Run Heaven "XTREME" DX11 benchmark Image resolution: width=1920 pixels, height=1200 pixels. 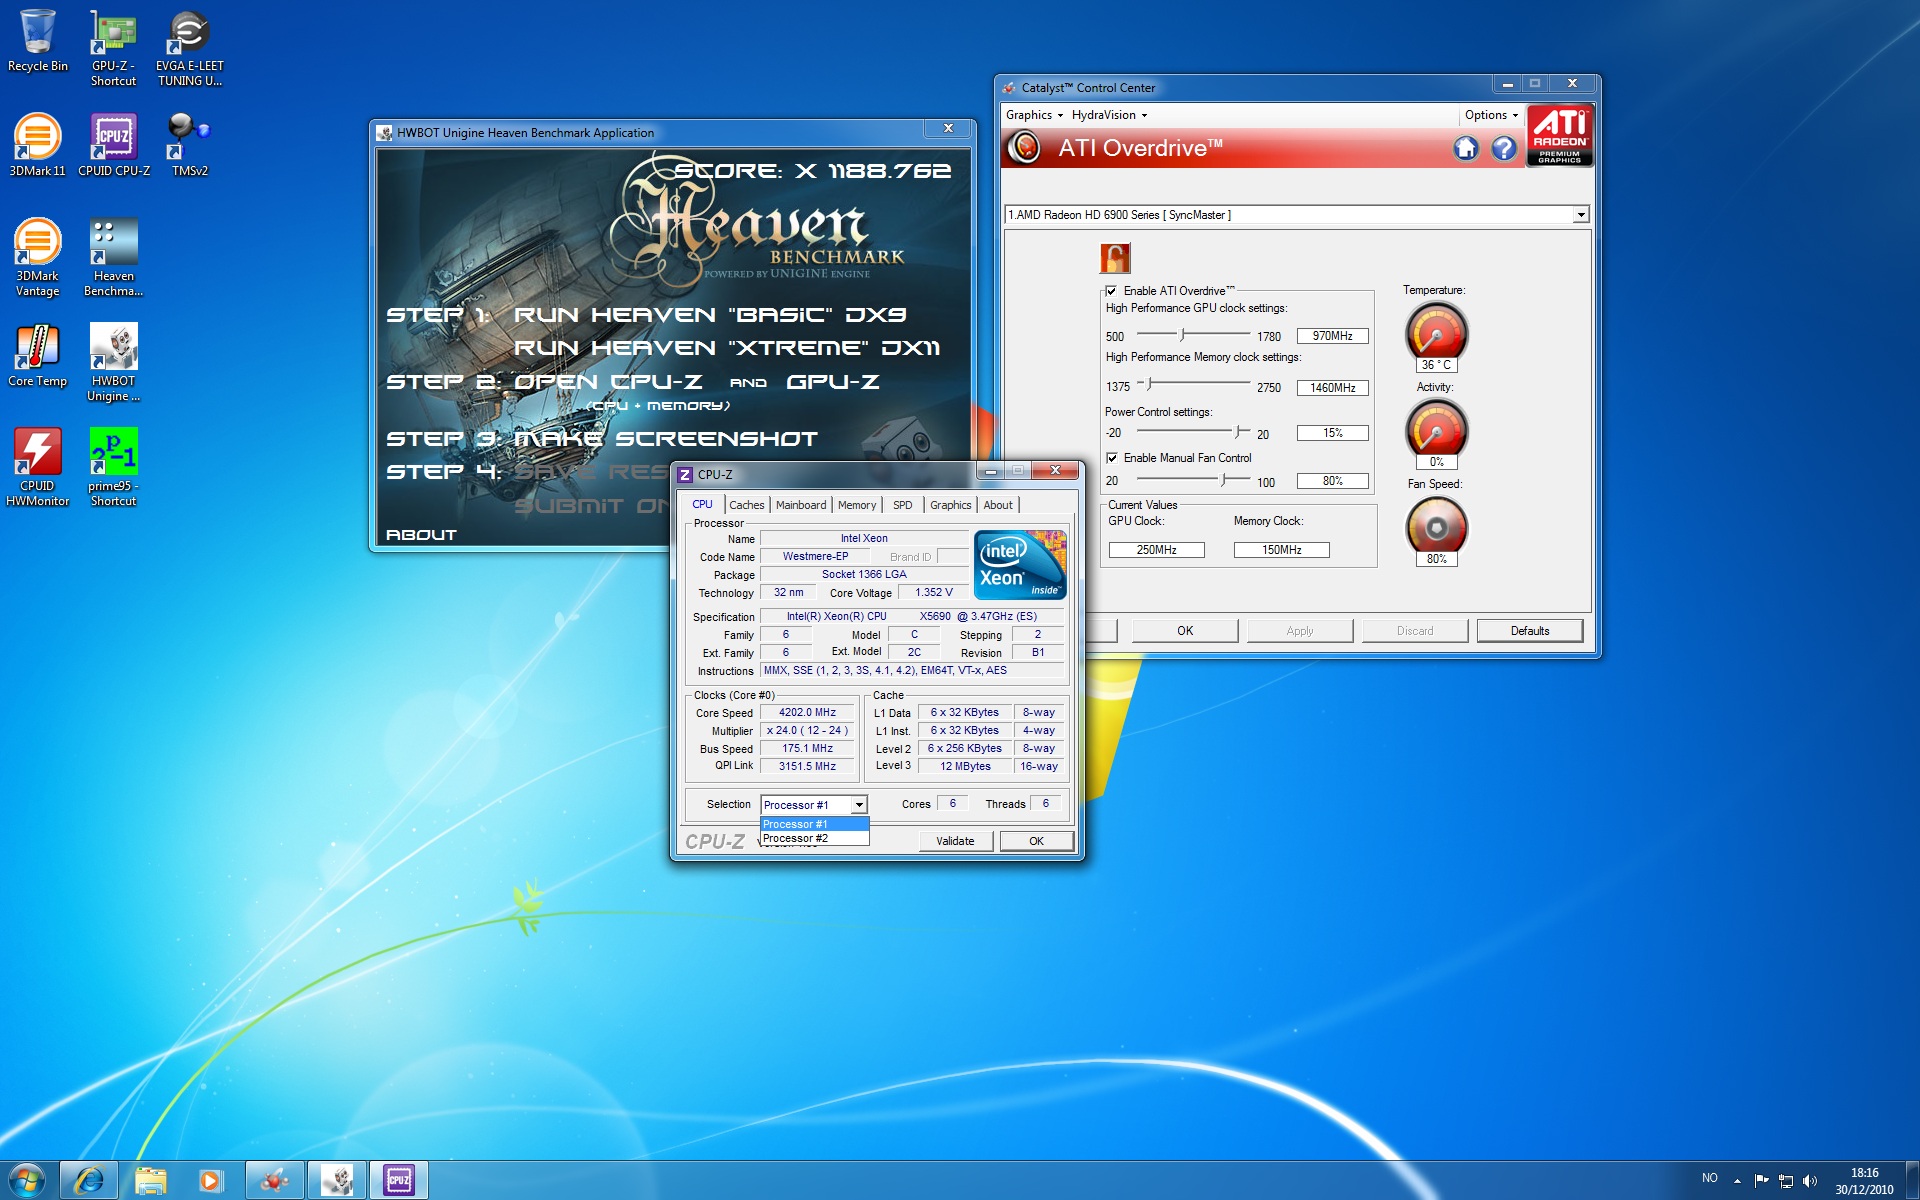pos(727,348)
